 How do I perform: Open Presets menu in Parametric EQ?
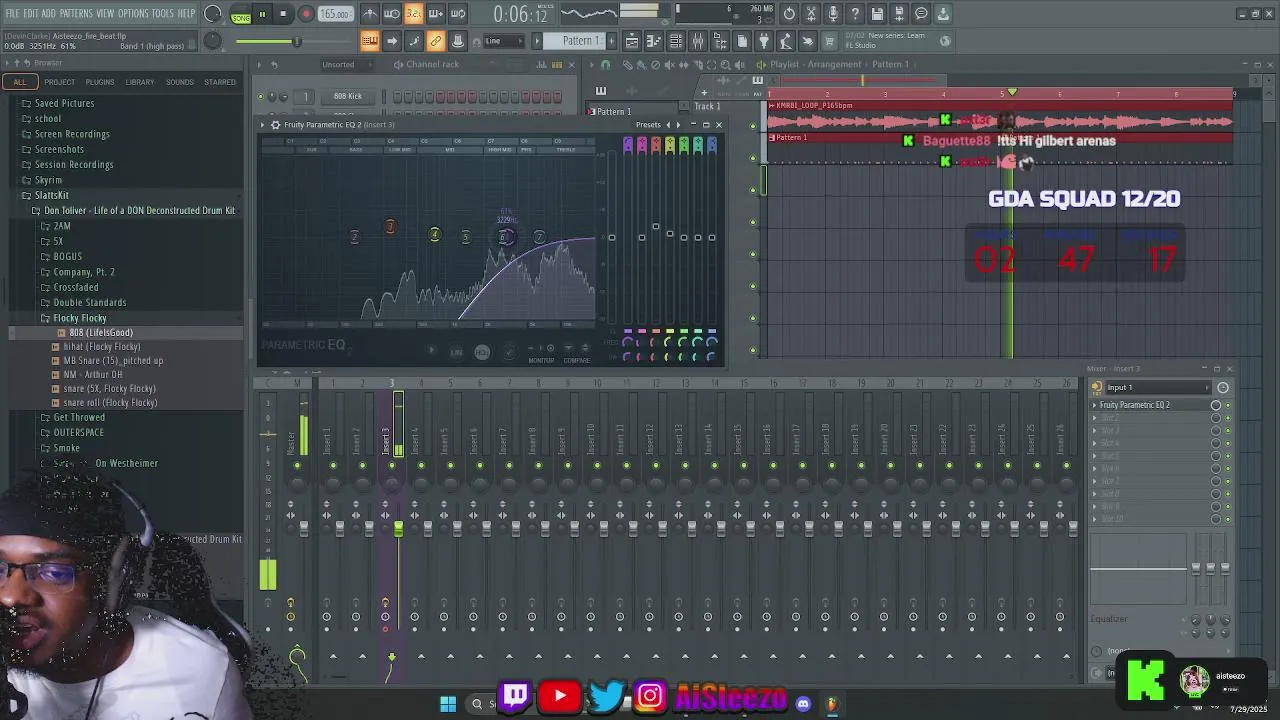coord(648,125)
